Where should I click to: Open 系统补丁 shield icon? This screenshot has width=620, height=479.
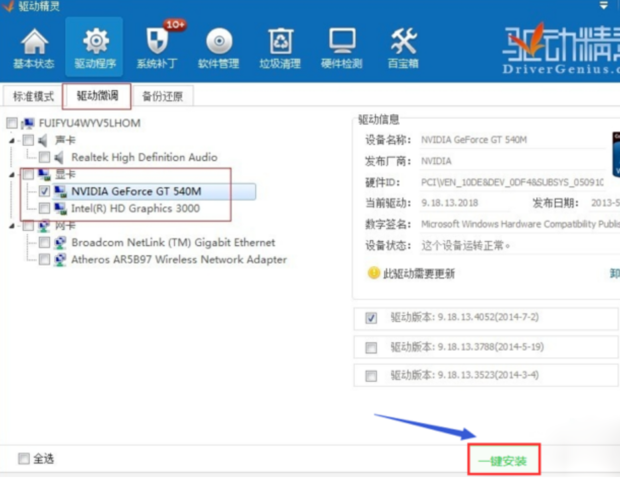(x=157, y=41)
